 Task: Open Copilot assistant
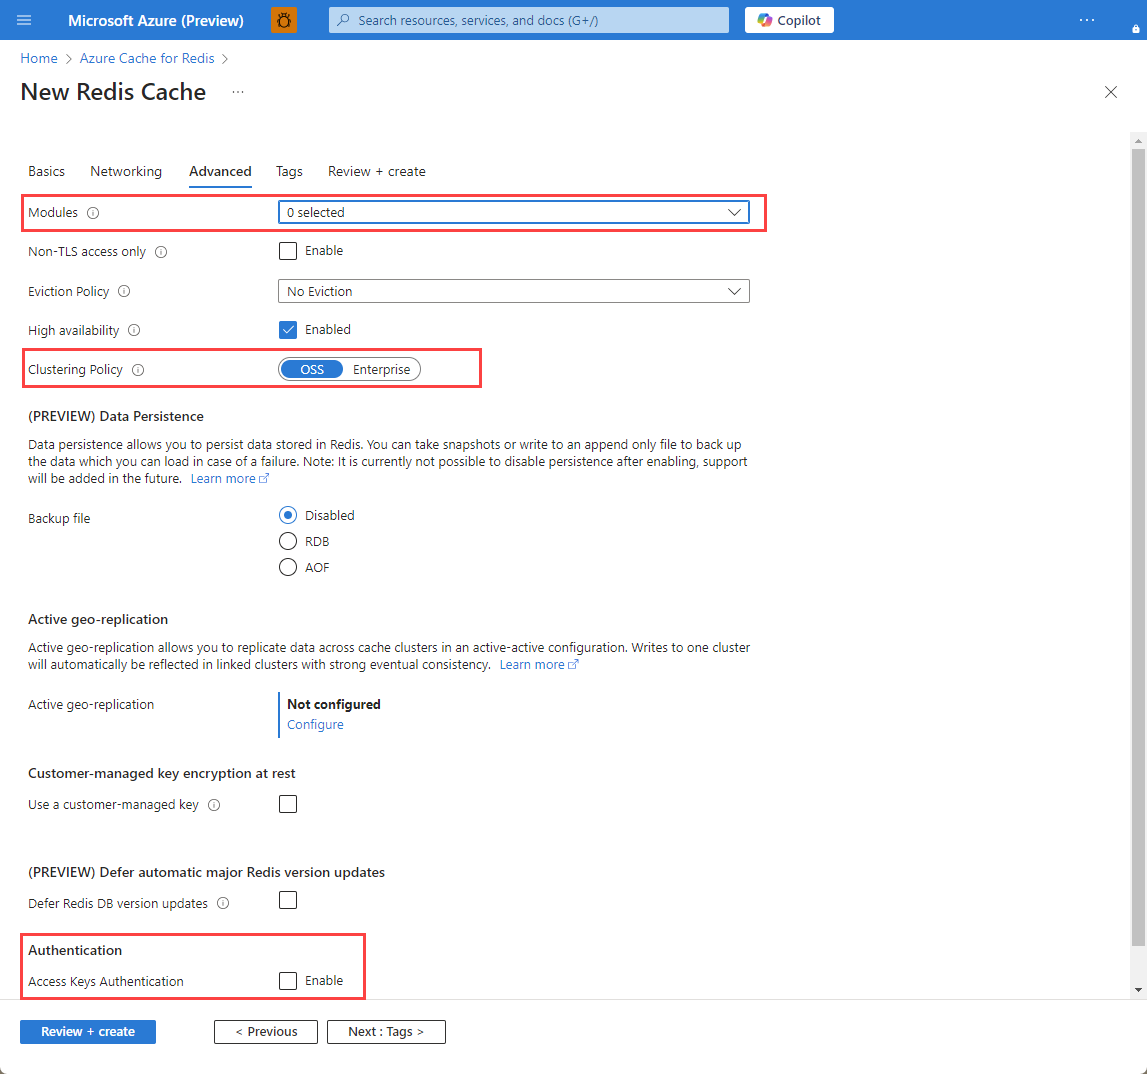coord(789,20)
